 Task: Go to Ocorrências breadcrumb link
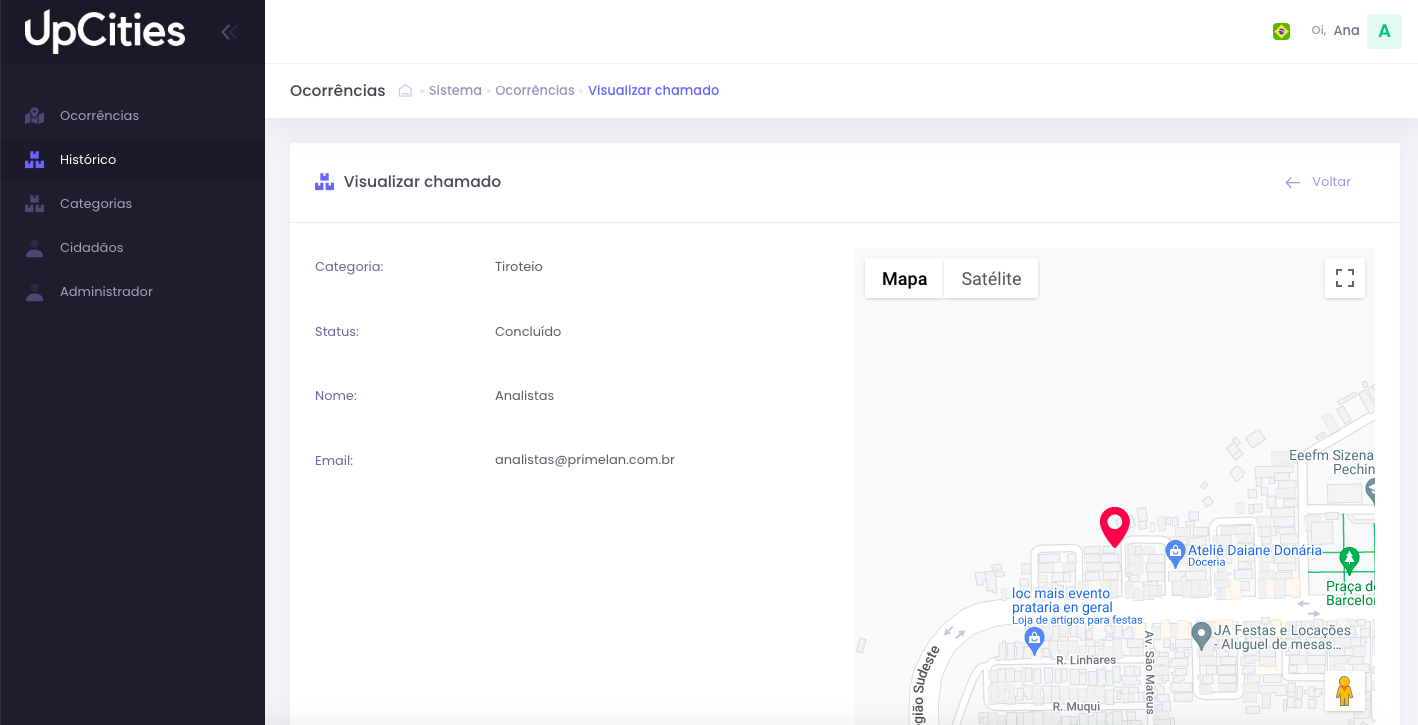coord(535,90)
